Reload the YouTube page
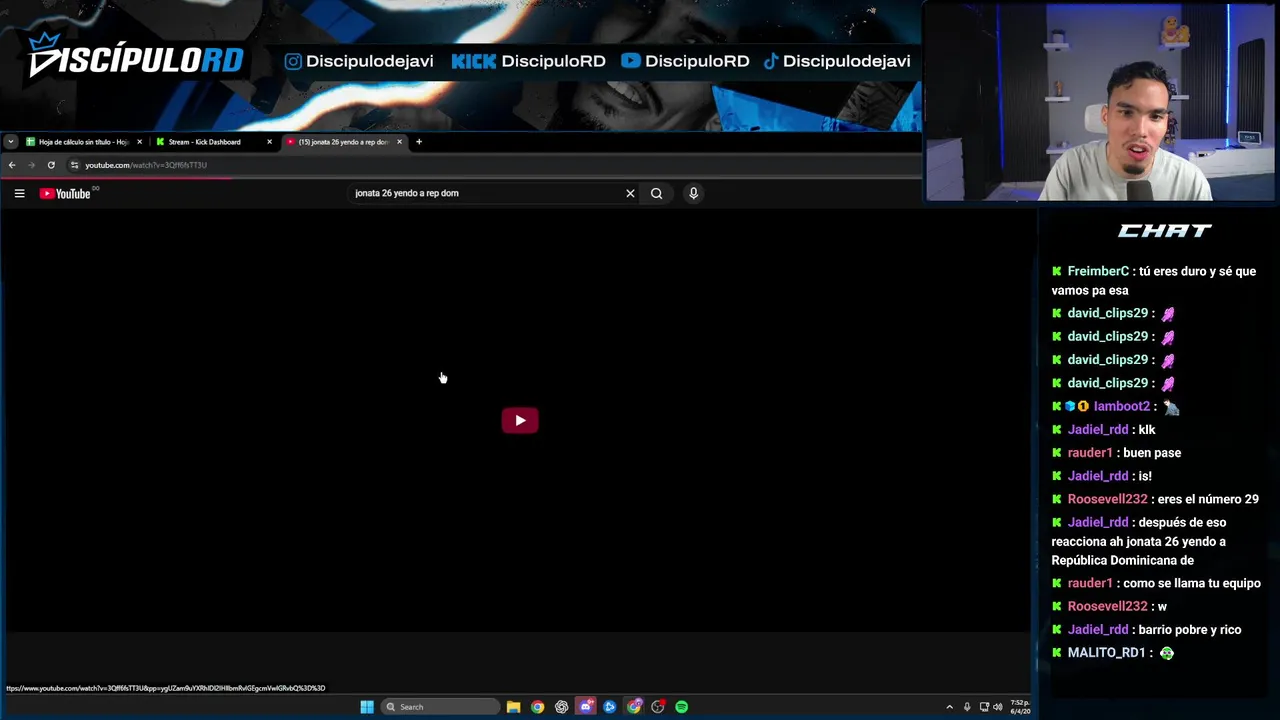The width and height of the screenshot is (1280, 720). click(51, 165)
